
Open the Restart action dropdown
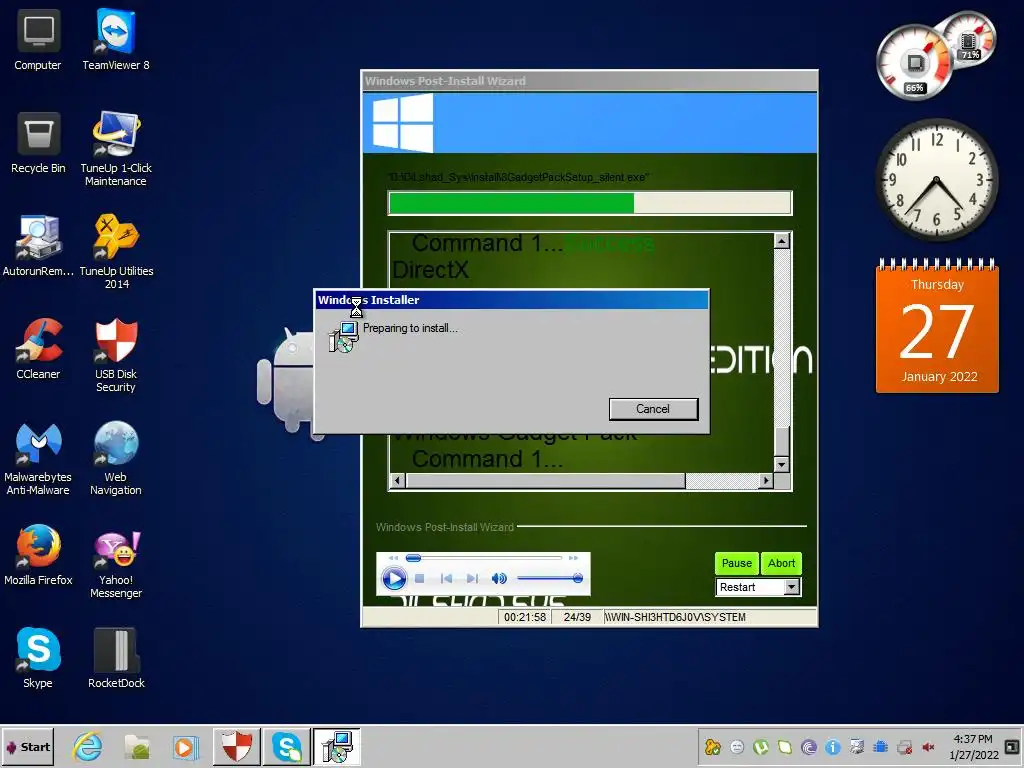click(792, 587)
